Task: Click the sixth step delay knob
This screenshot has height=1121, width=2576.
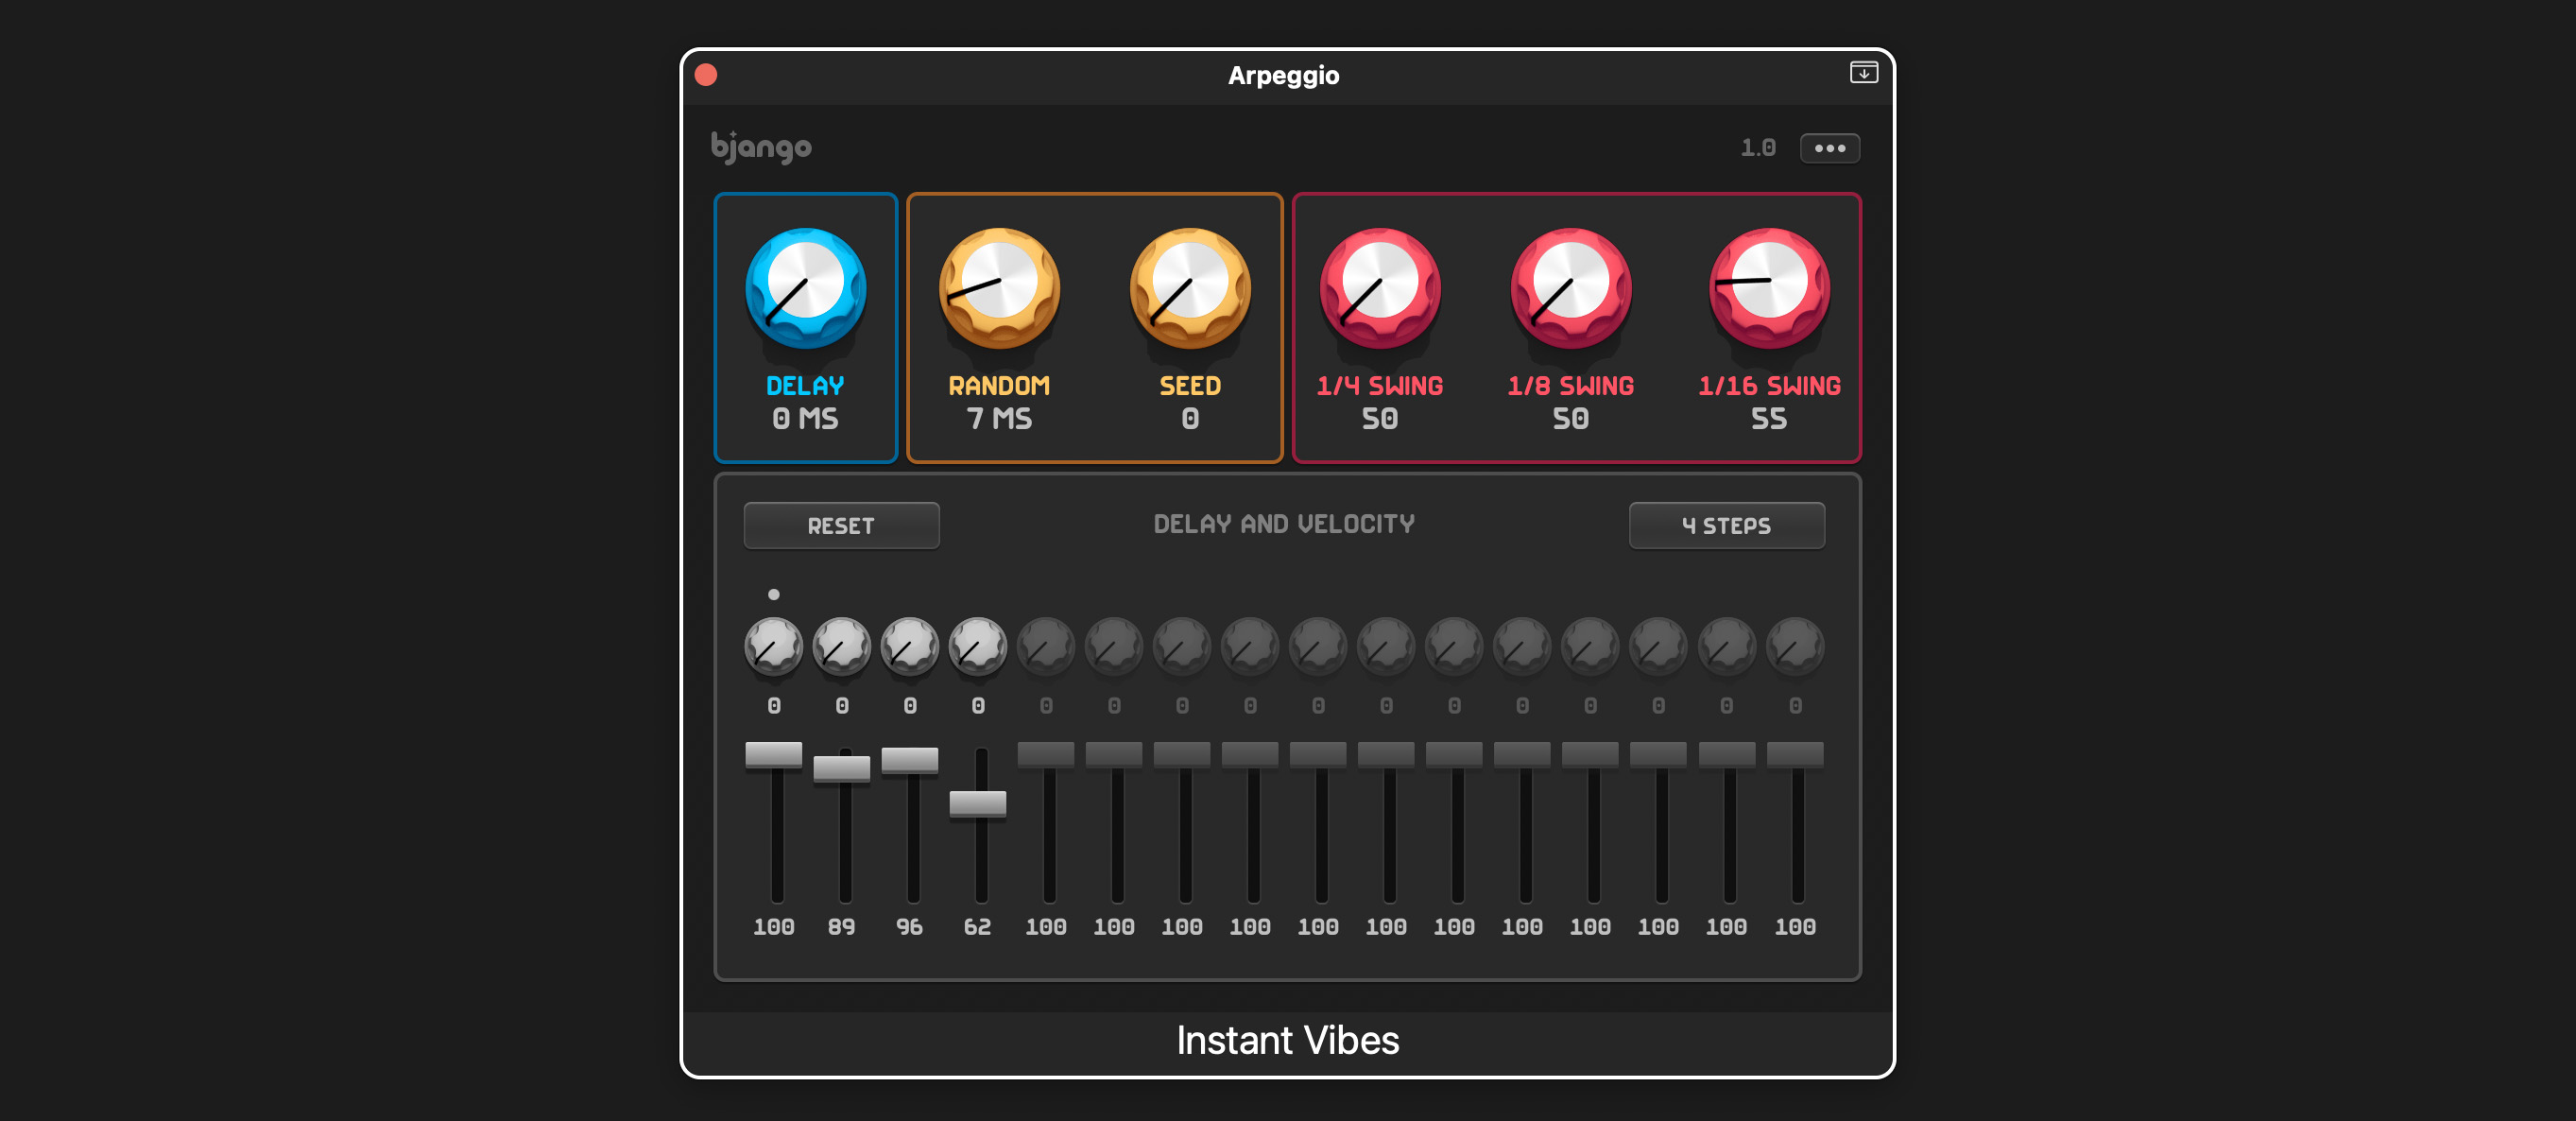Action: click(1114, 646)
